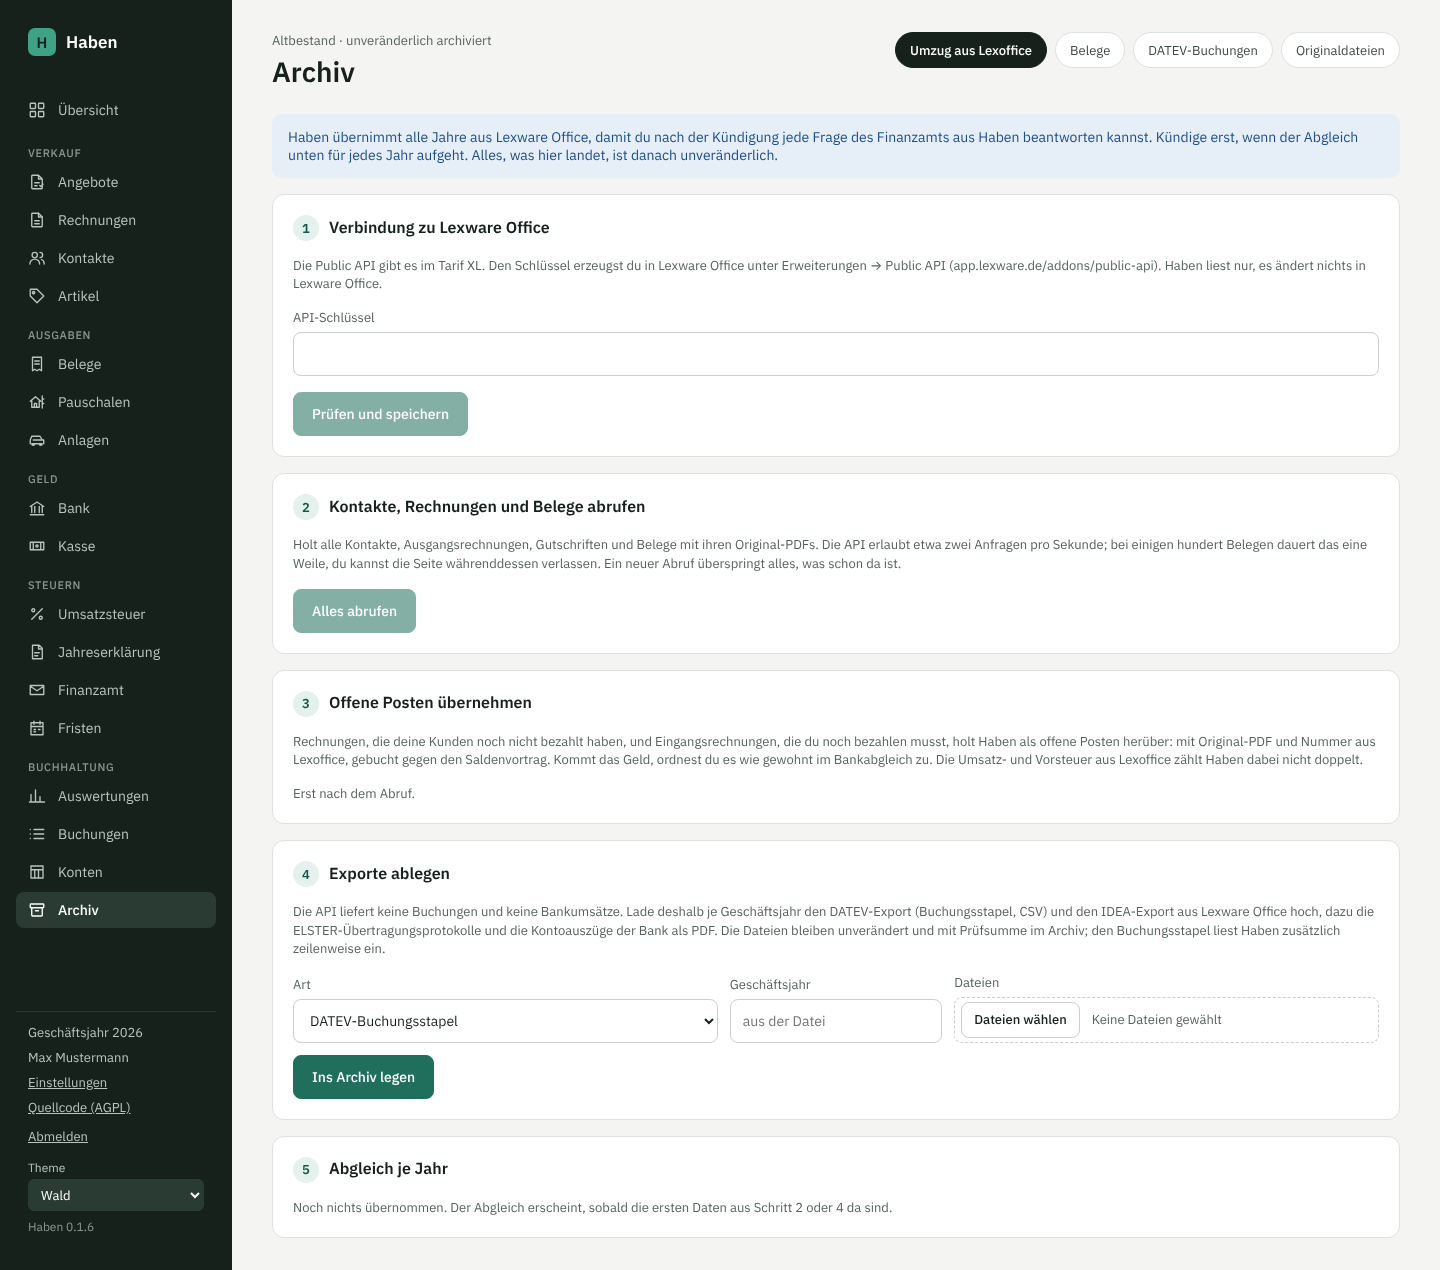The image size is (1440, 1270).
Task: Click the Angebote document icon
Action: (x=37, y=182)
